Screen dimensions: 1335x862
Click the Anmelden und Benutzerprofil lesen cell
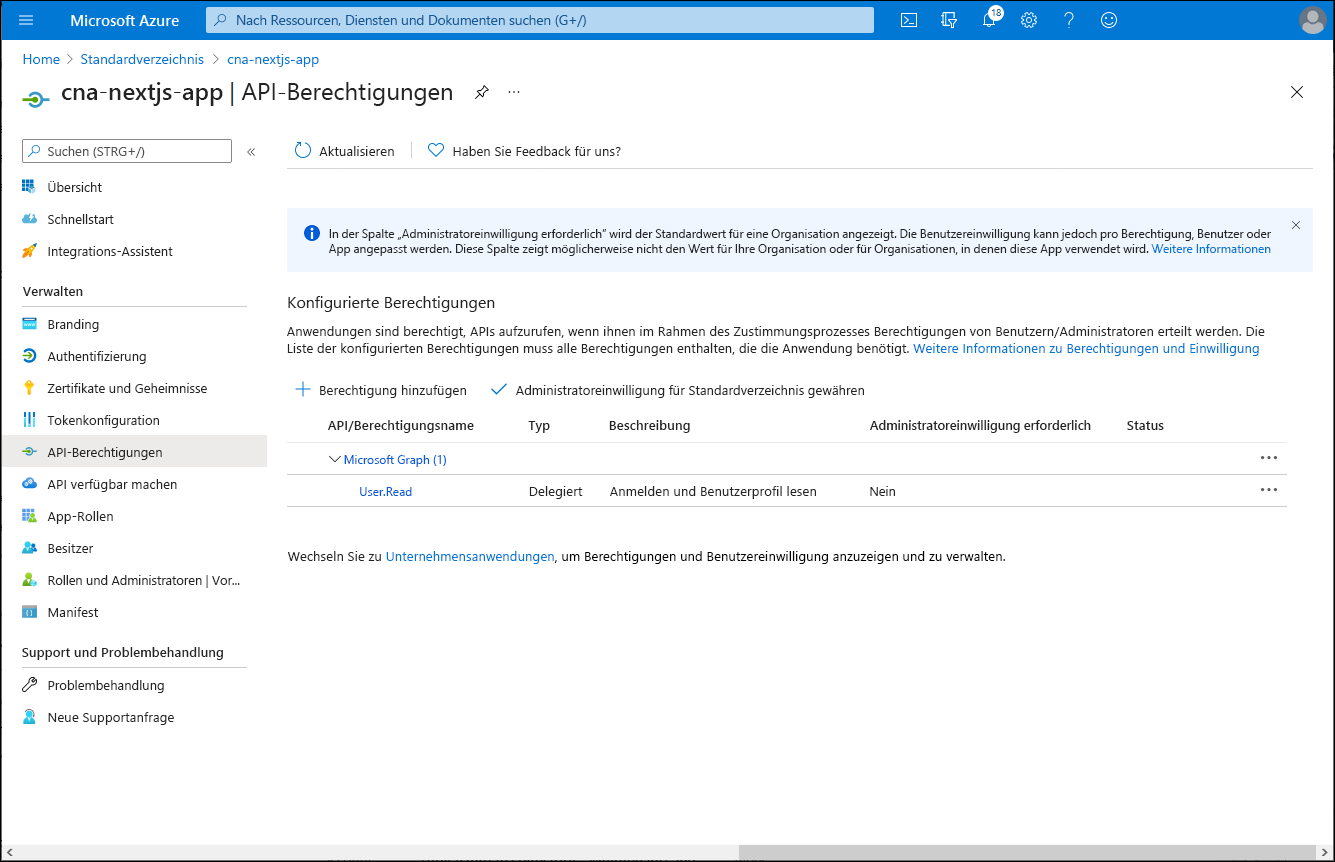[x=713, y=491]
